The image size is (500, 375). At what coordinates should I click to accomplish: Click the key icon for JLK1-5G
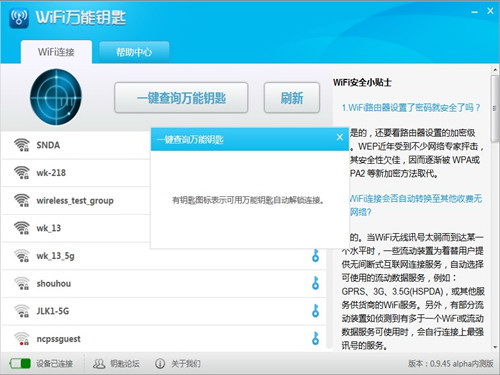pyautogui.click(x=315, y=311)
